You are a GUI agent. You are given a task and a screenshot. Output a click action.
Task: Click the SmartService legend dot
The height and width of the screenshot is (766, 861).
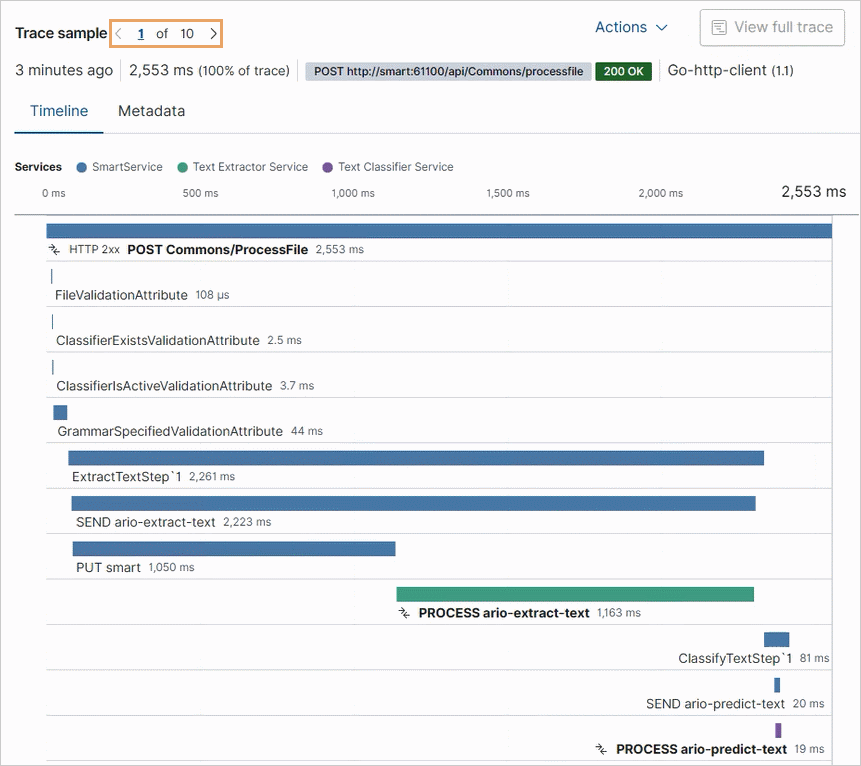(x=81, y=167)
